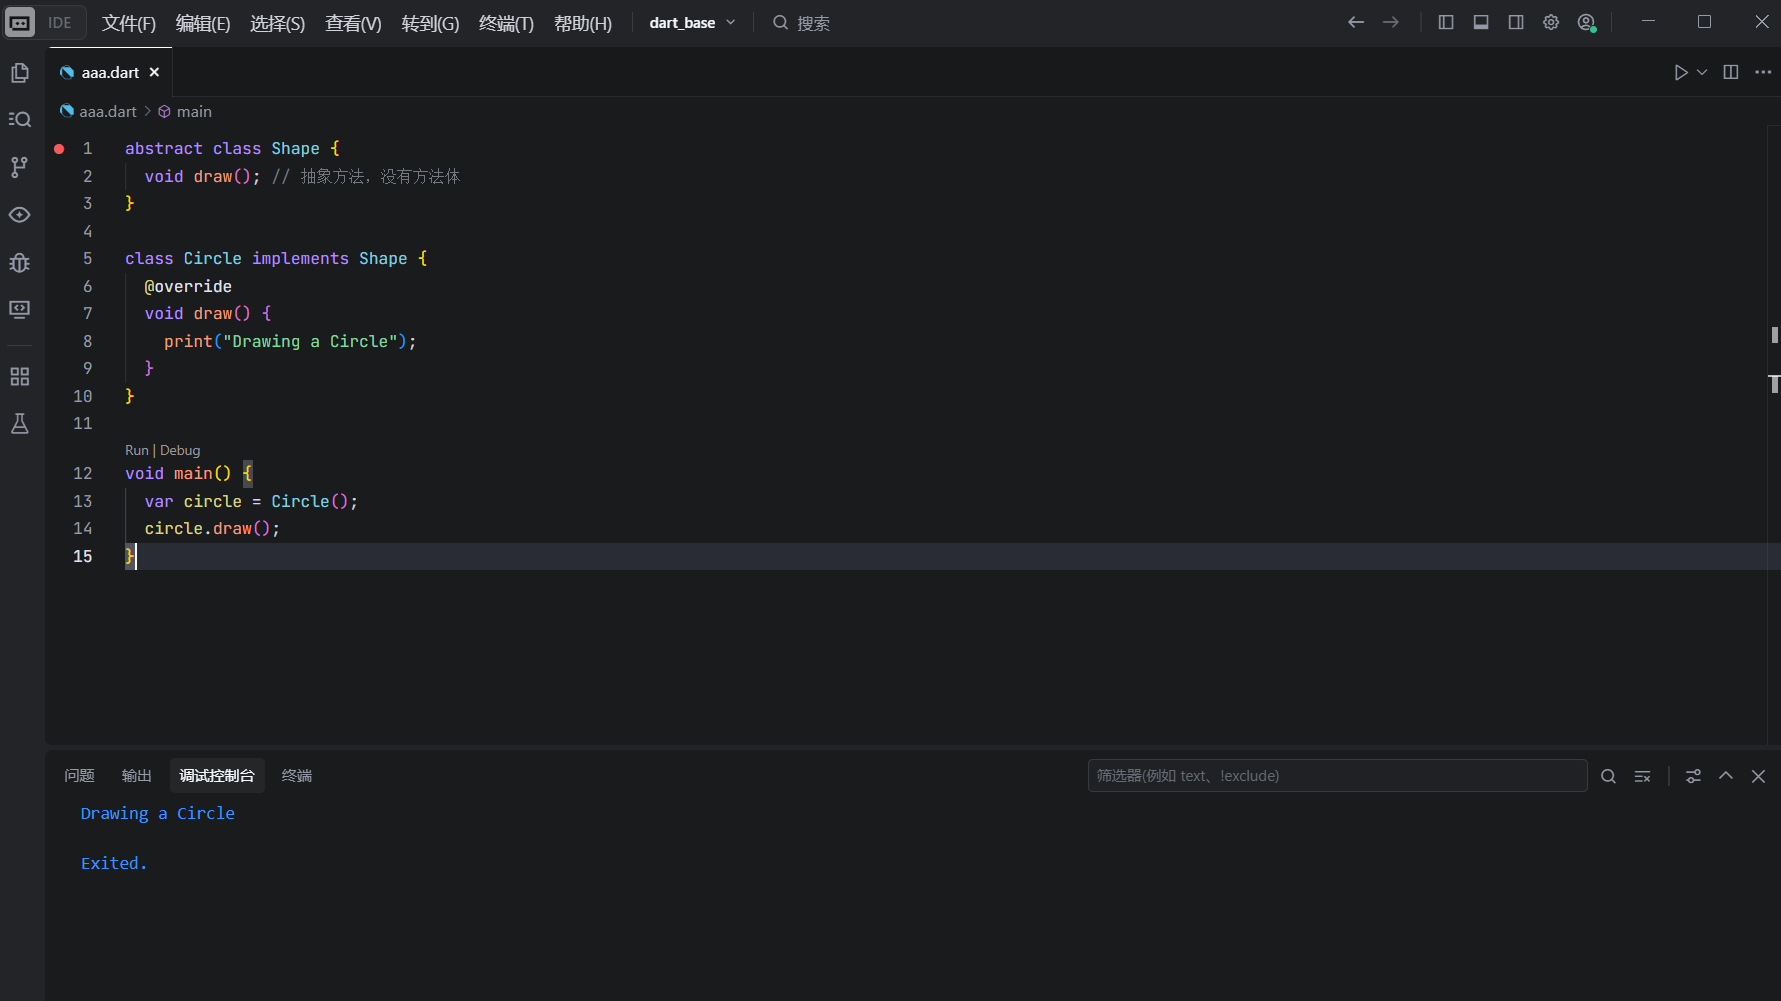The height and width of the screenshot is (1001, 1781).
Task: Open Source Control branch icon
Action: pos(20,167)
